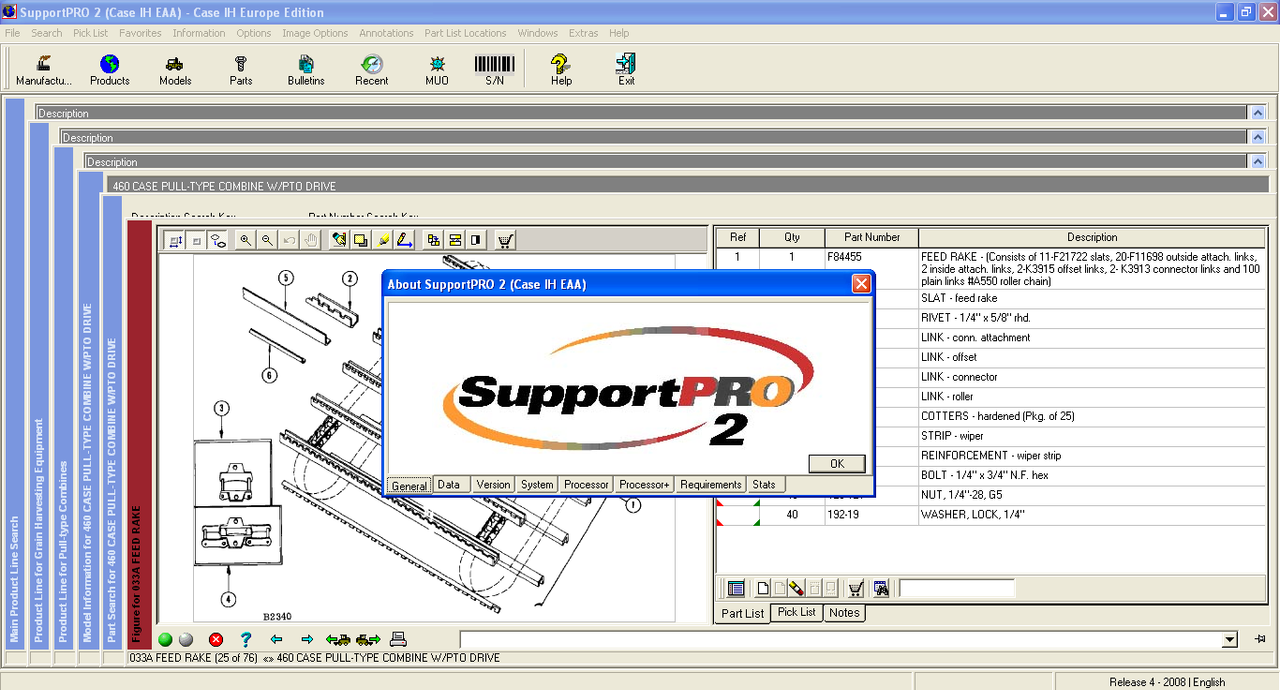This screenshot has width=1280, height=690.
Task: Click the green circle status icon
Action: (x=165, y=639)
